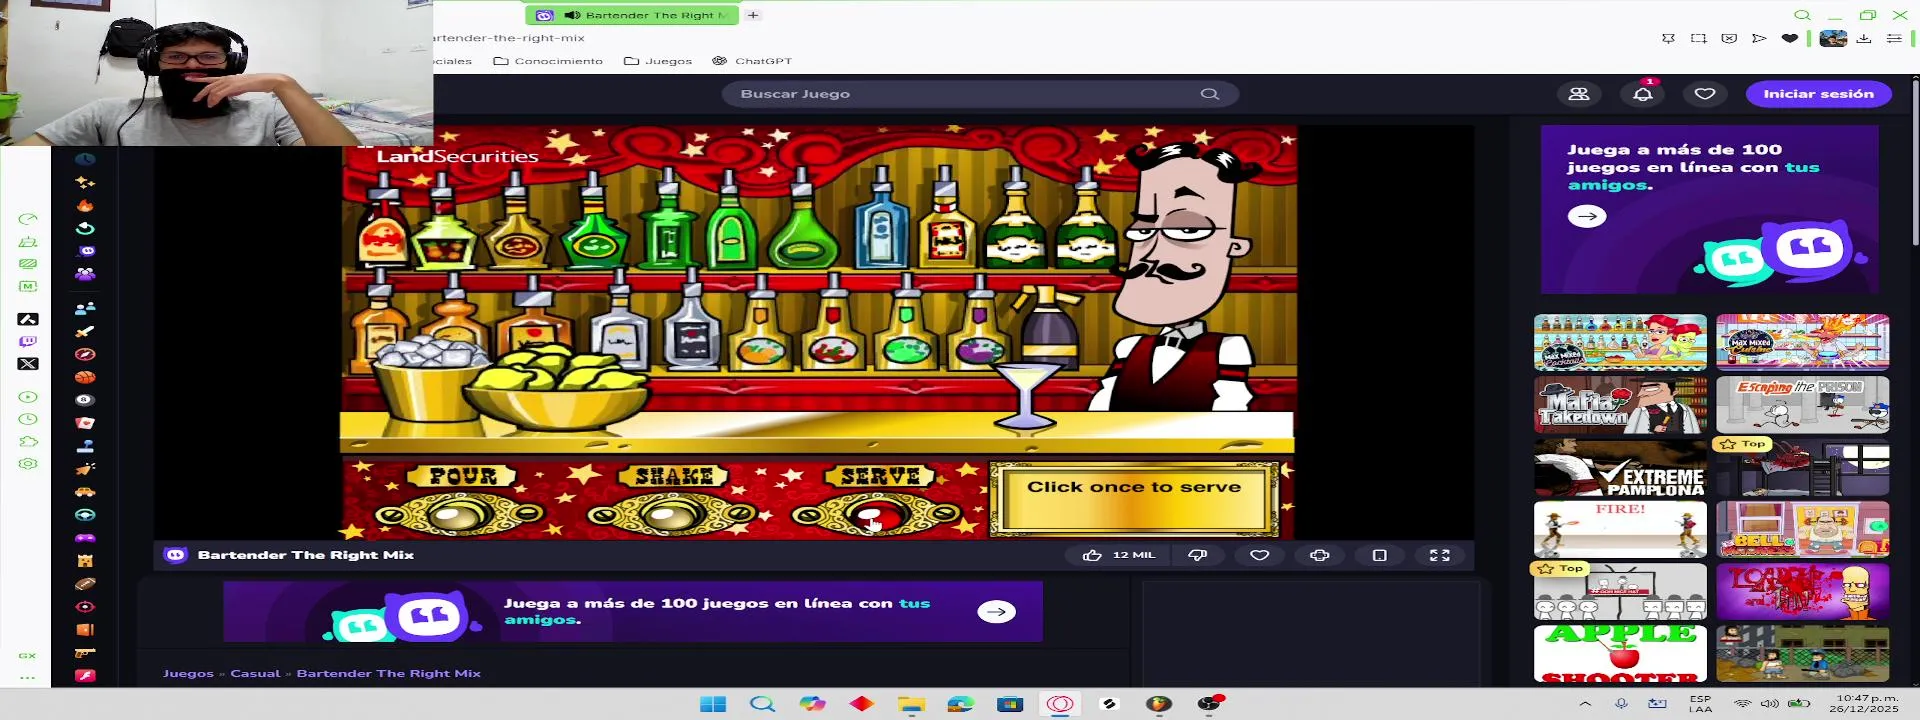The height and width of the screenshot is (720, 1920).
Task: Take a snapshot with browser screenshot icon
Action: (1699, 38)
